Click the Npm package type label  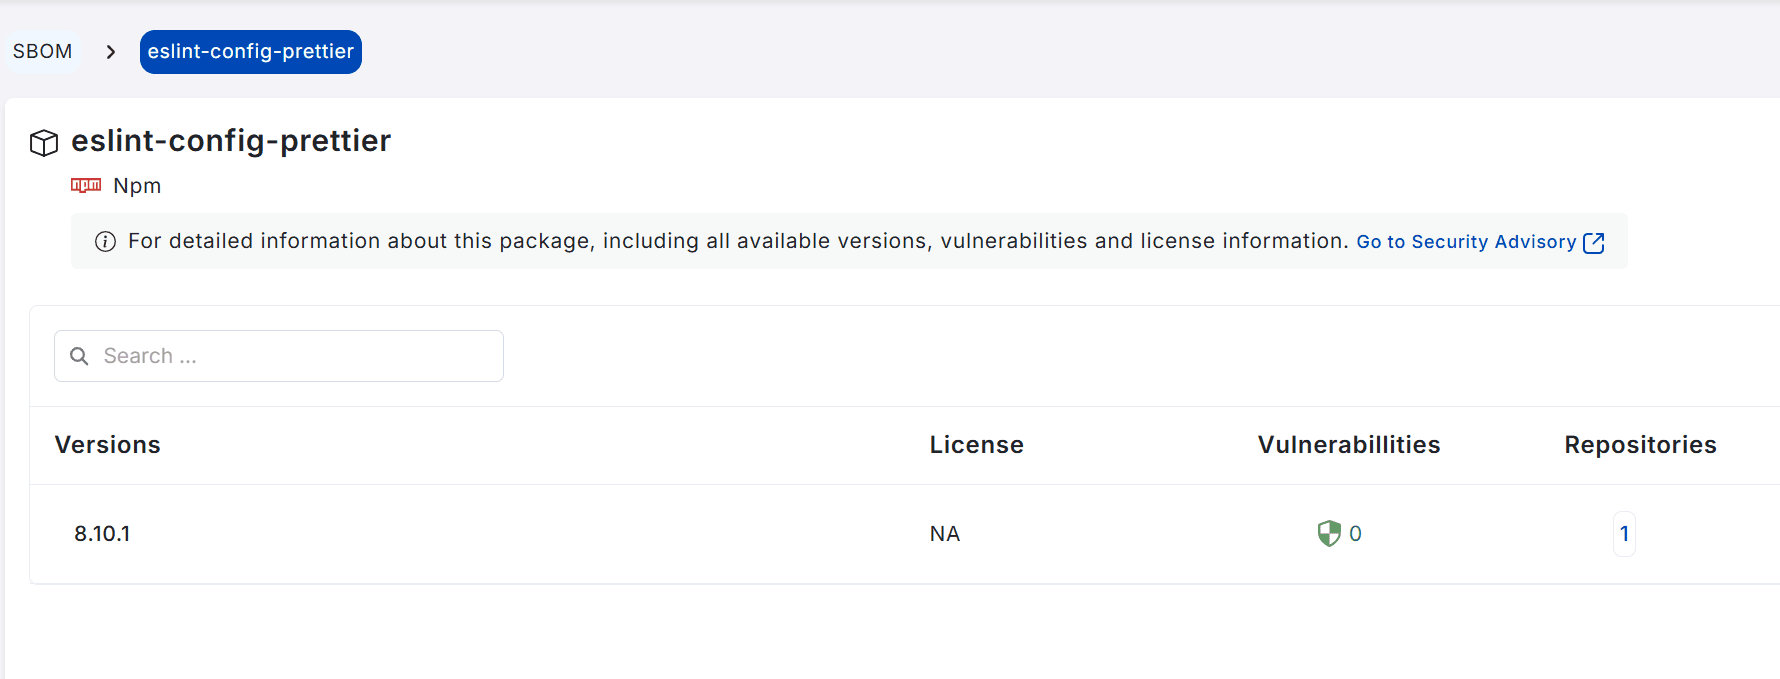(137, 186)
